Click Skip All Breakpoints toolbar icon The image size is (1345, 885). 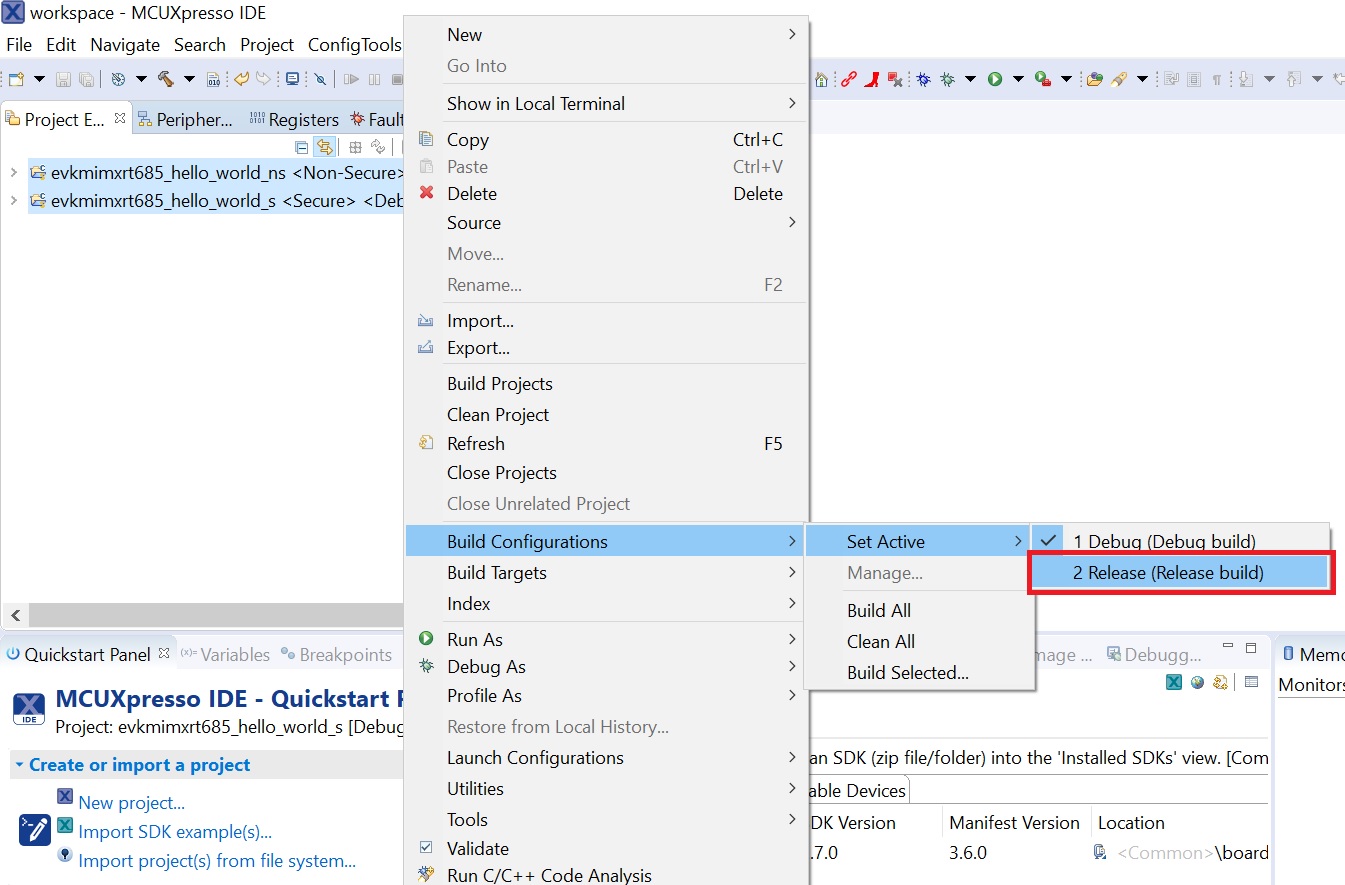click(320, 79)
